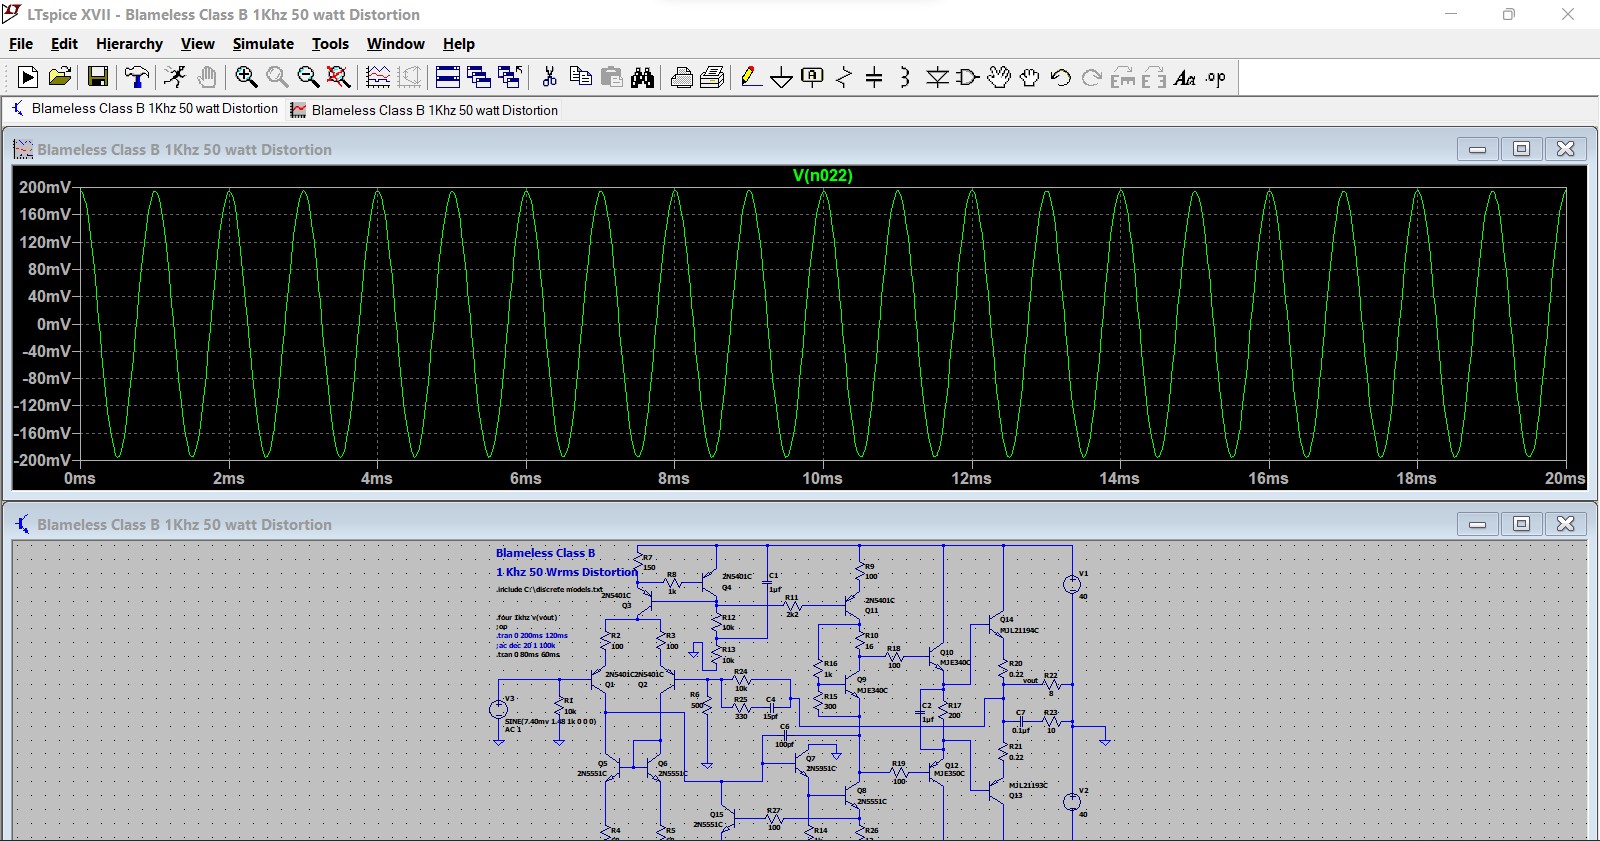Click the V3 SINE source label text
This screenshot has width=1600, height=841.
(550, 721)
